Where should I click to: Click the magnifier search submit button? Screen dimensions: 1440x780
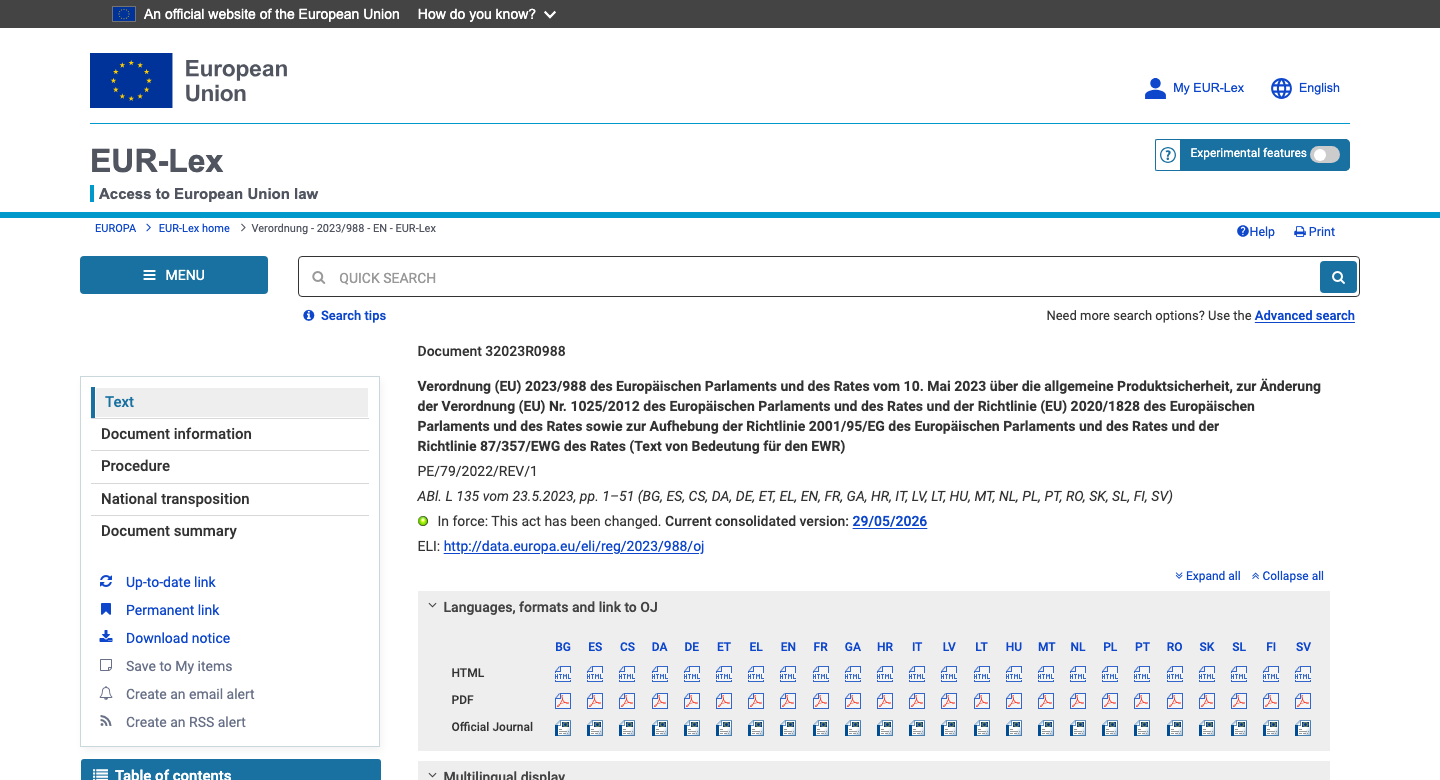(1338, 277)
